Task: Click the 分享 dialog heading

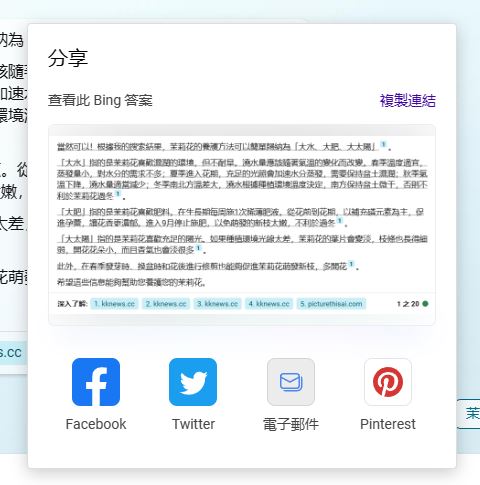Action: tap(68, 58)
